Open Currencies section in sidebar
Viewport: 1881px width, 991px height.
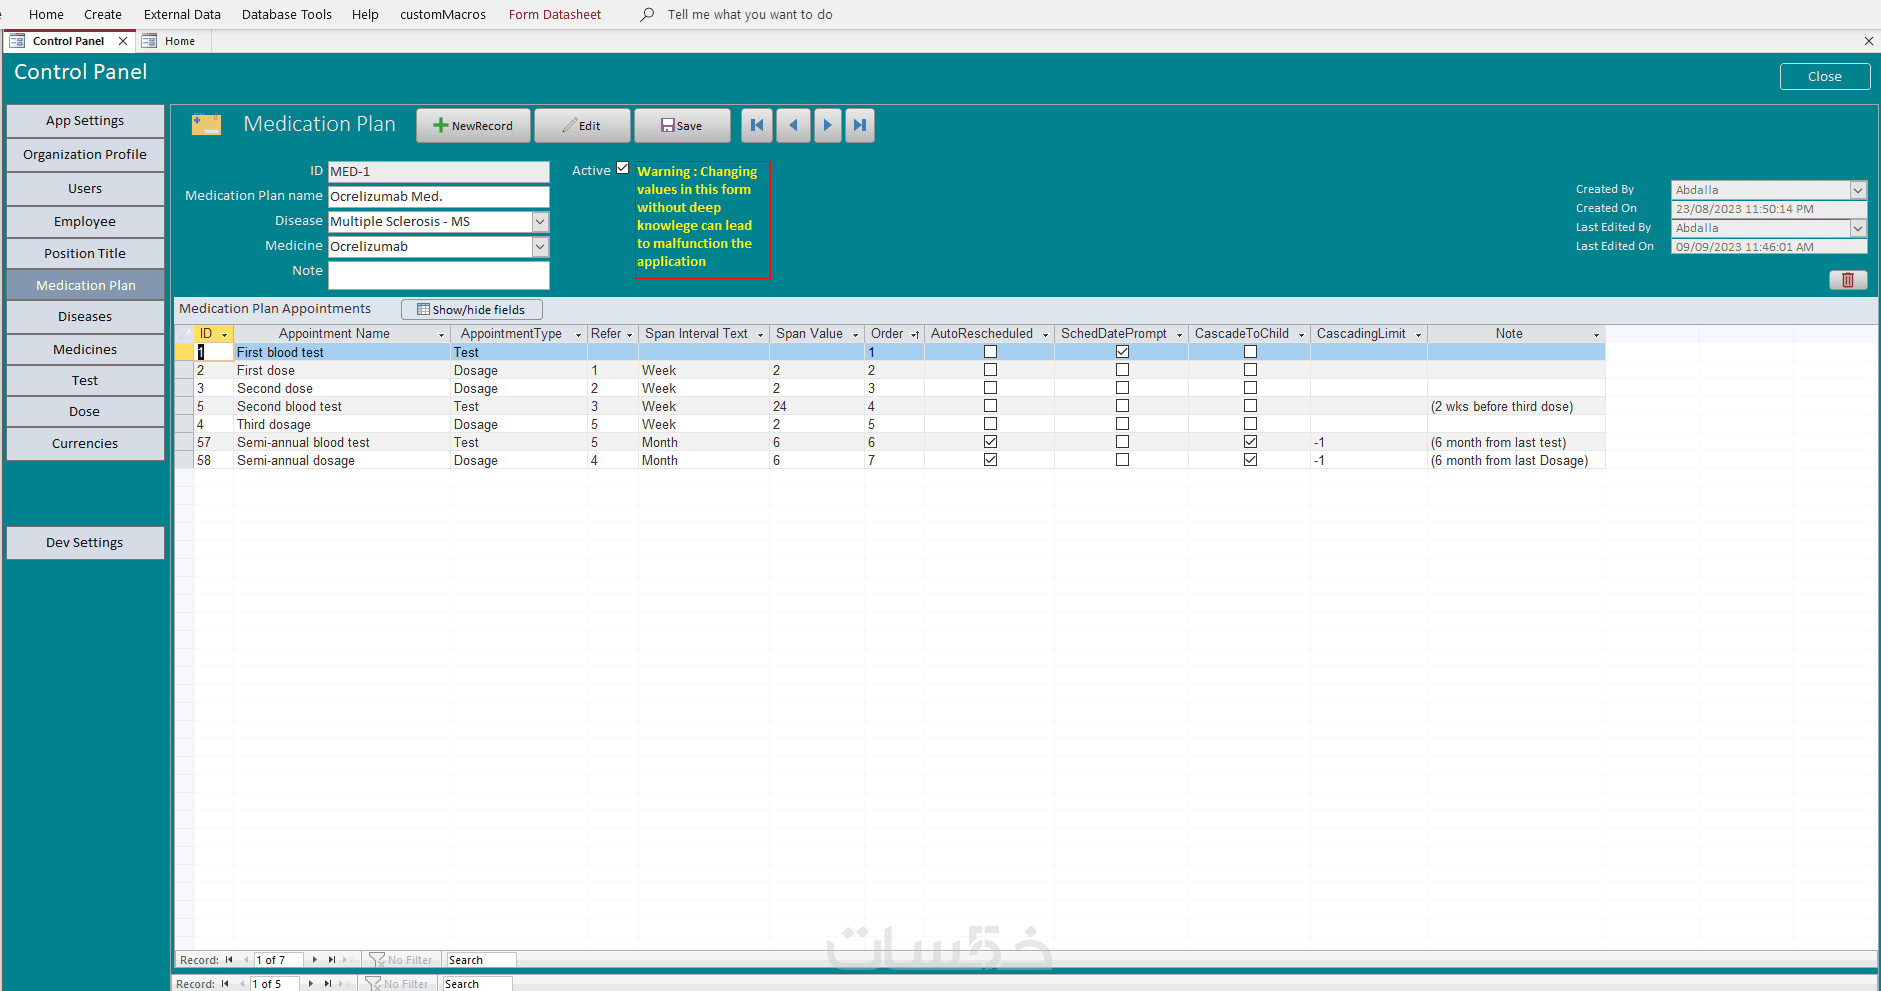pos(85,444)
